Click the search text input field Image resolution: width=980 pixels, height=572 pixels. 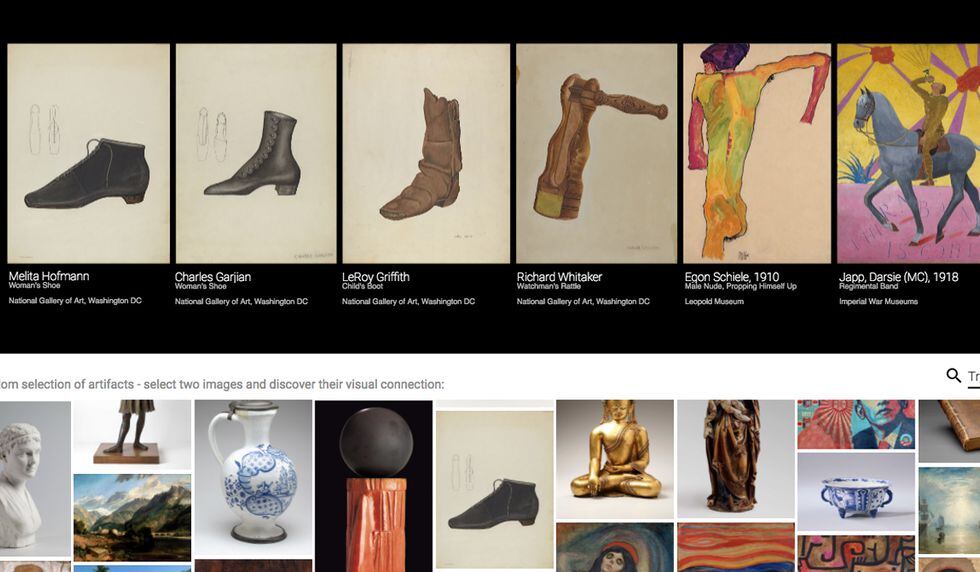pos(974,376)
